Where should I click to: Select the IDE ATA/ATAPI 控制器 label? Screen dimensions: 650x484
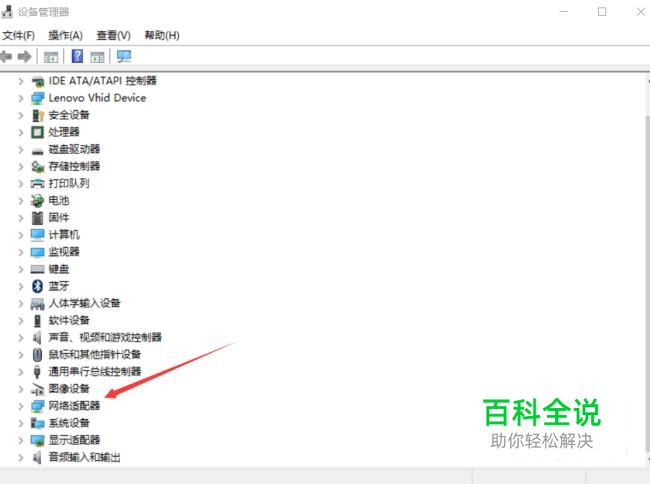(103, 81)
